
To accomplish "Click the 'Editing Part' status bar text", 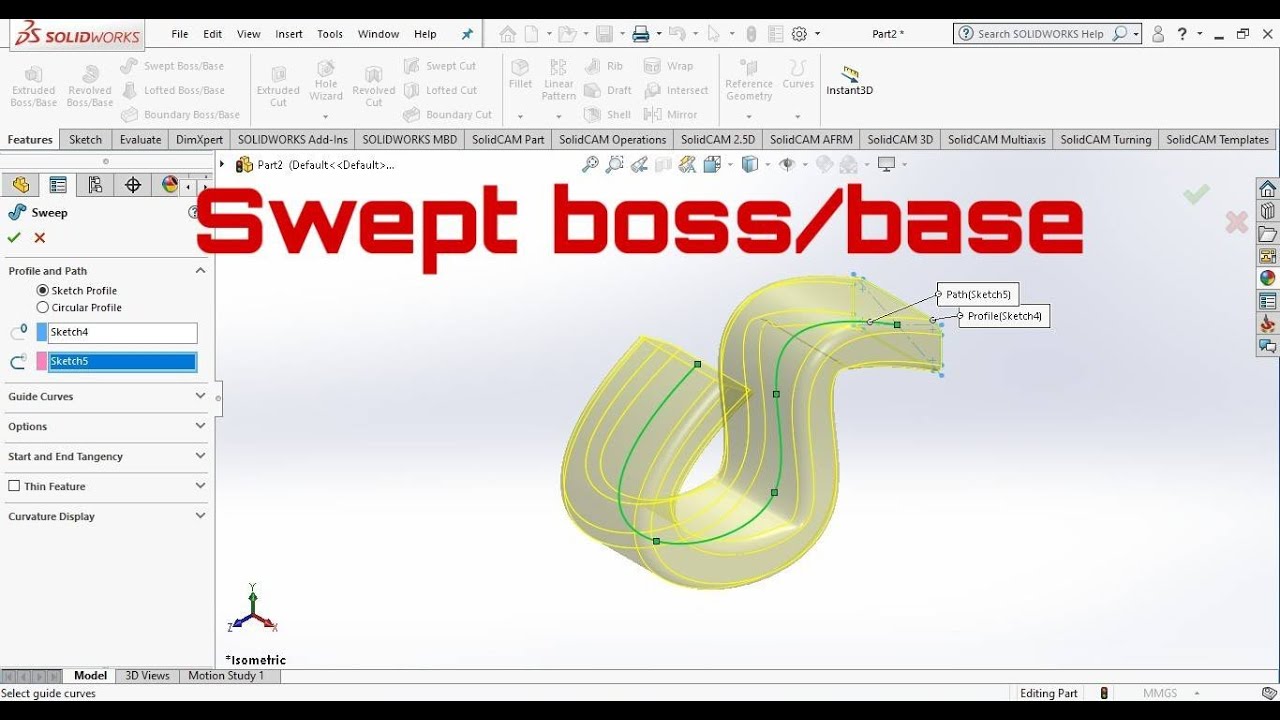I will coord(1048,693).
